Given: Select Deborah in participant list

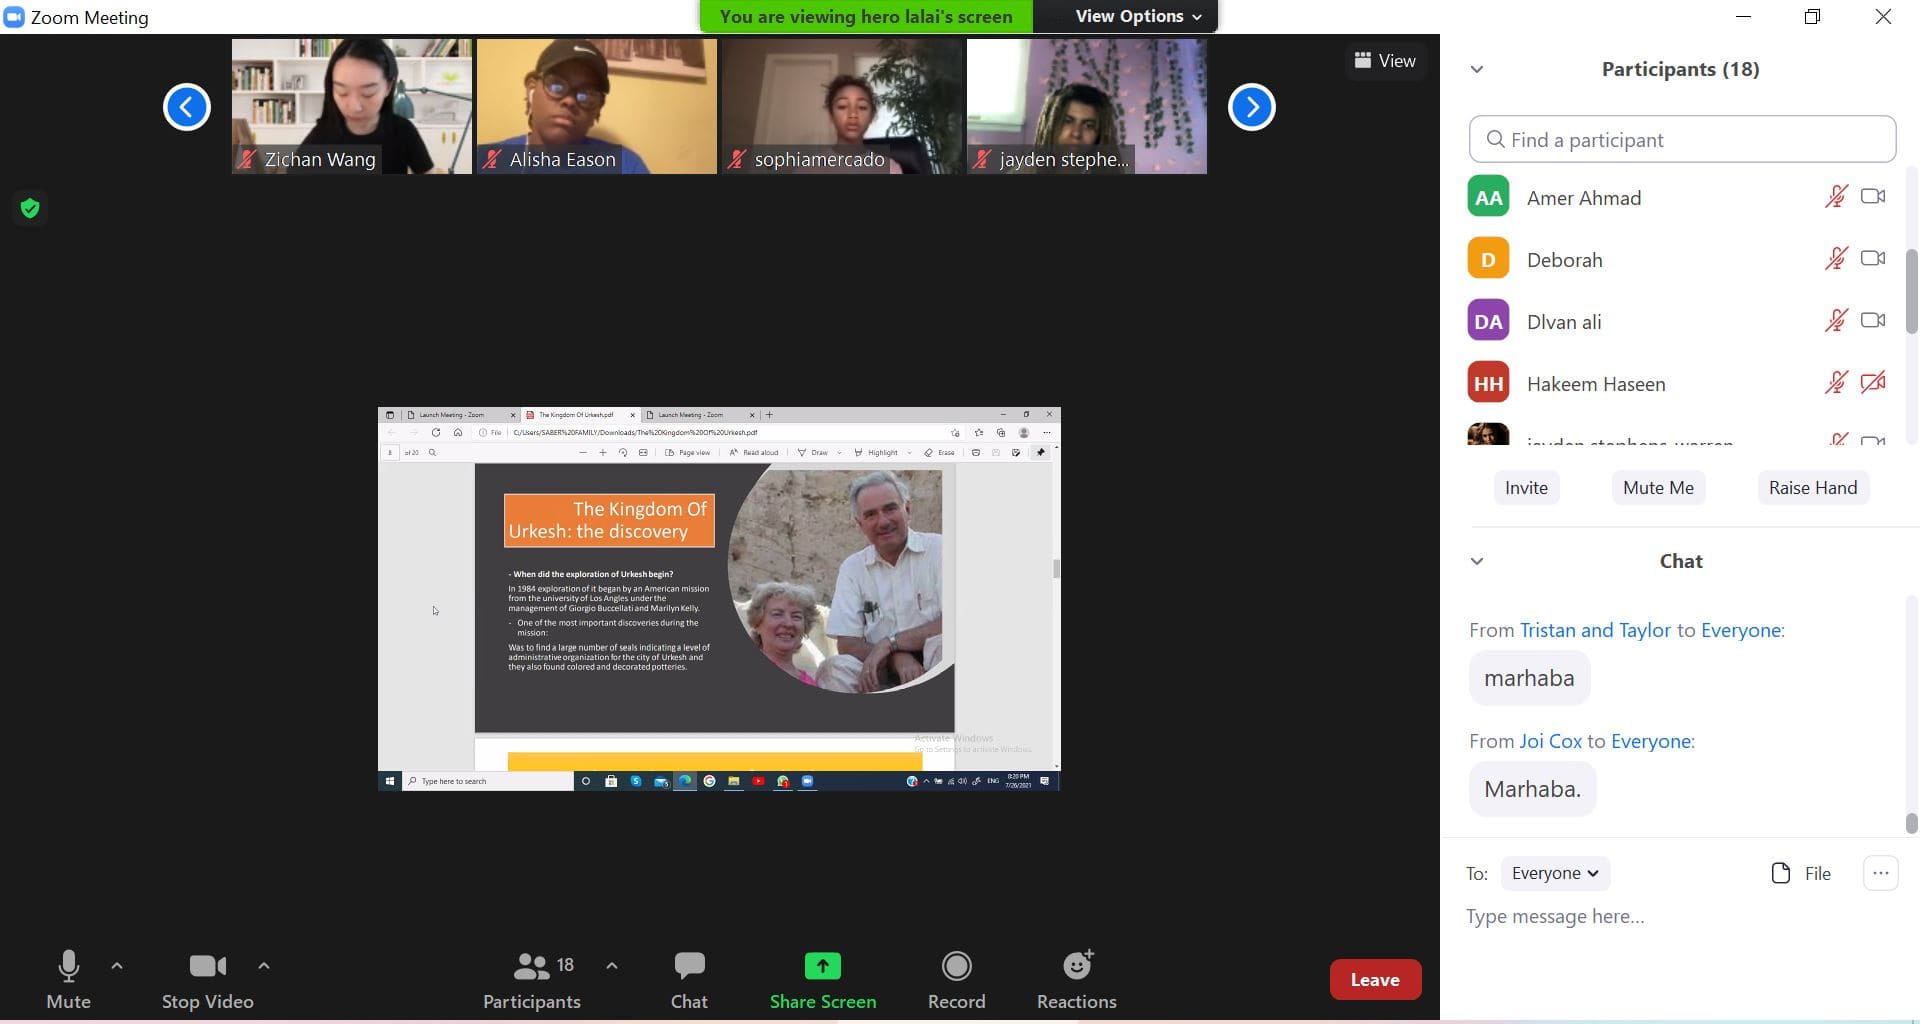Looking at the screenshot, I should coord(1682,260).
